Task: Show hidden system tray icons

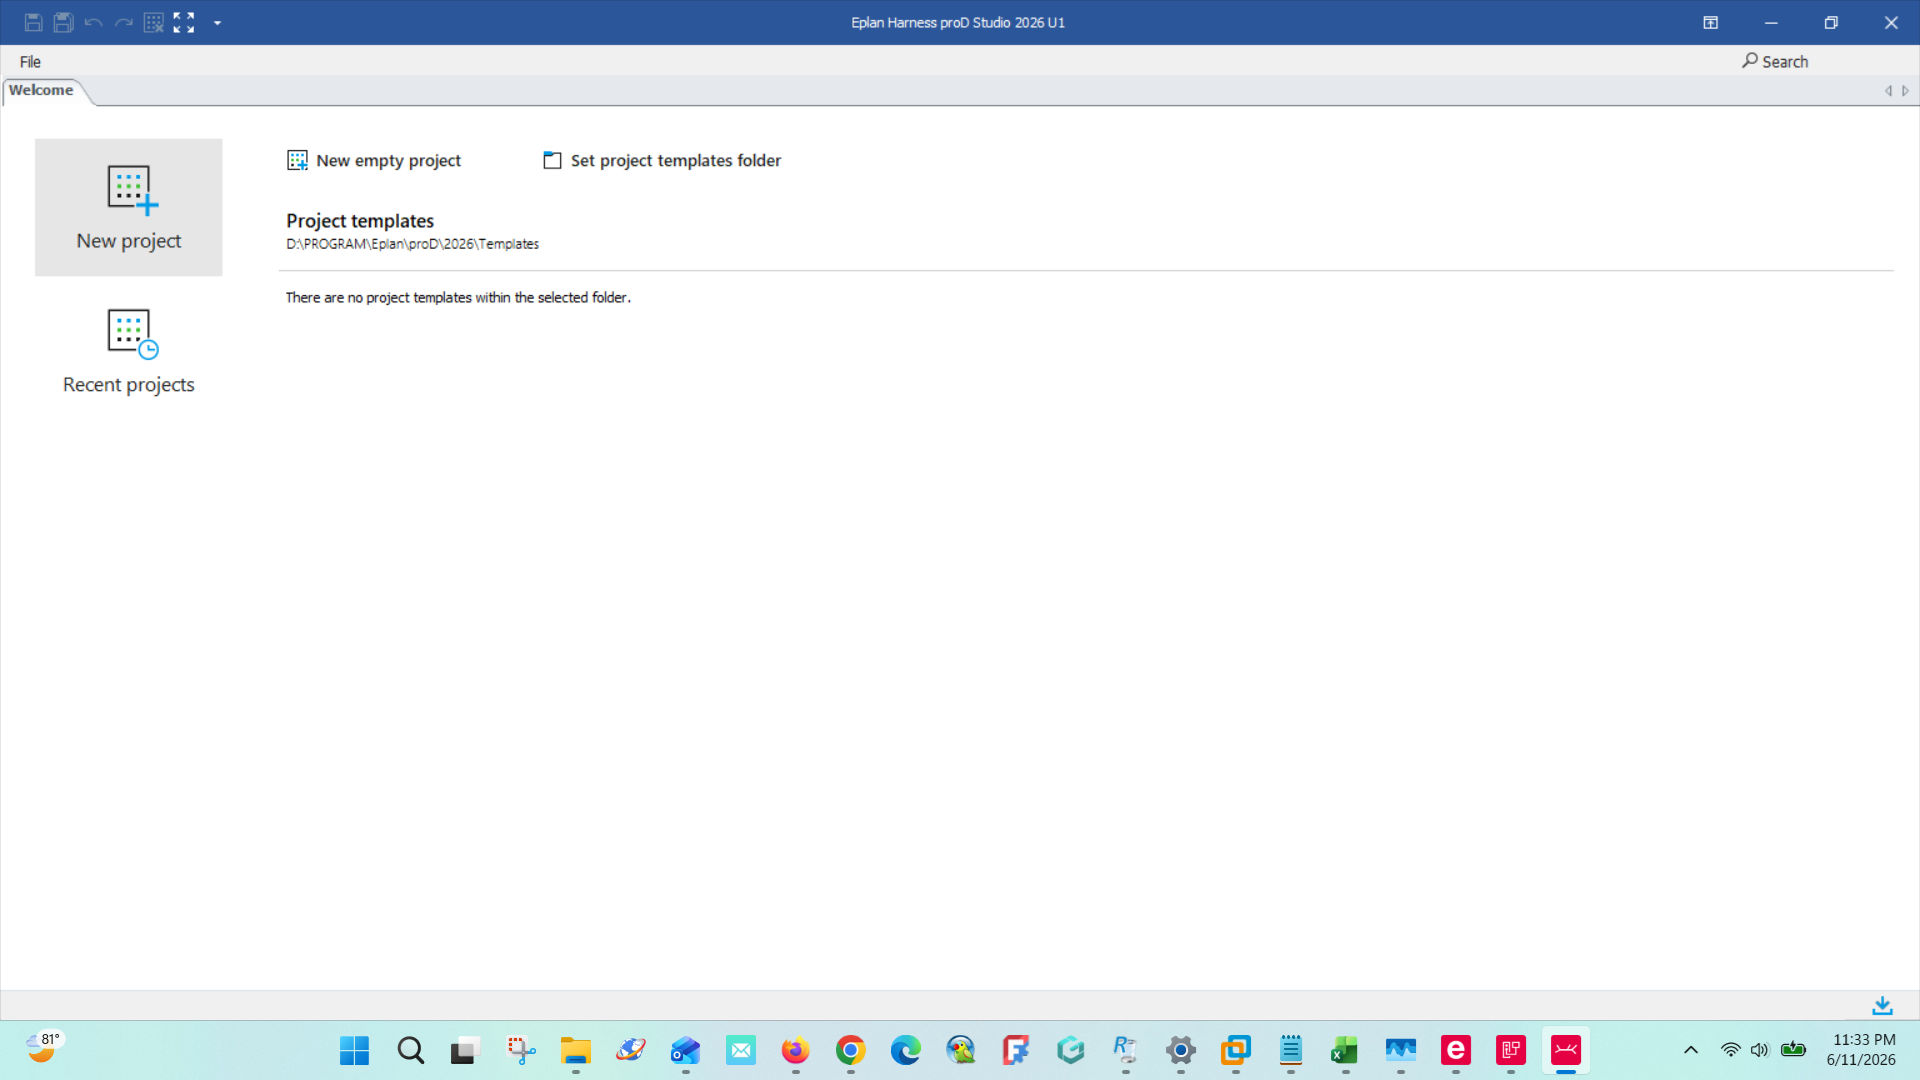Action: coord(1691,1050)
